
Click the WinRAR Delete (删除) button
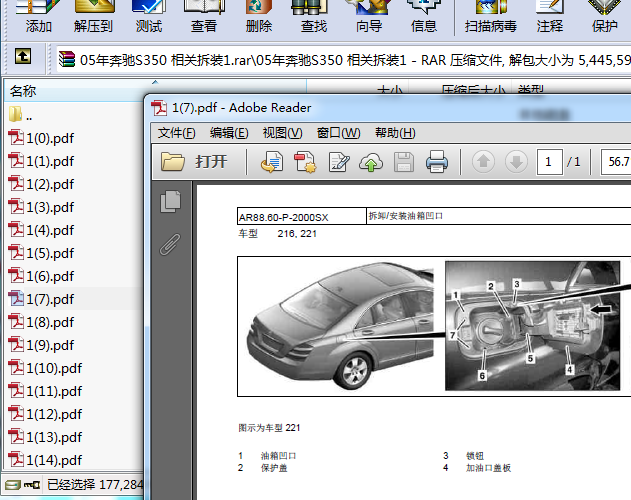tap(259, 17)
